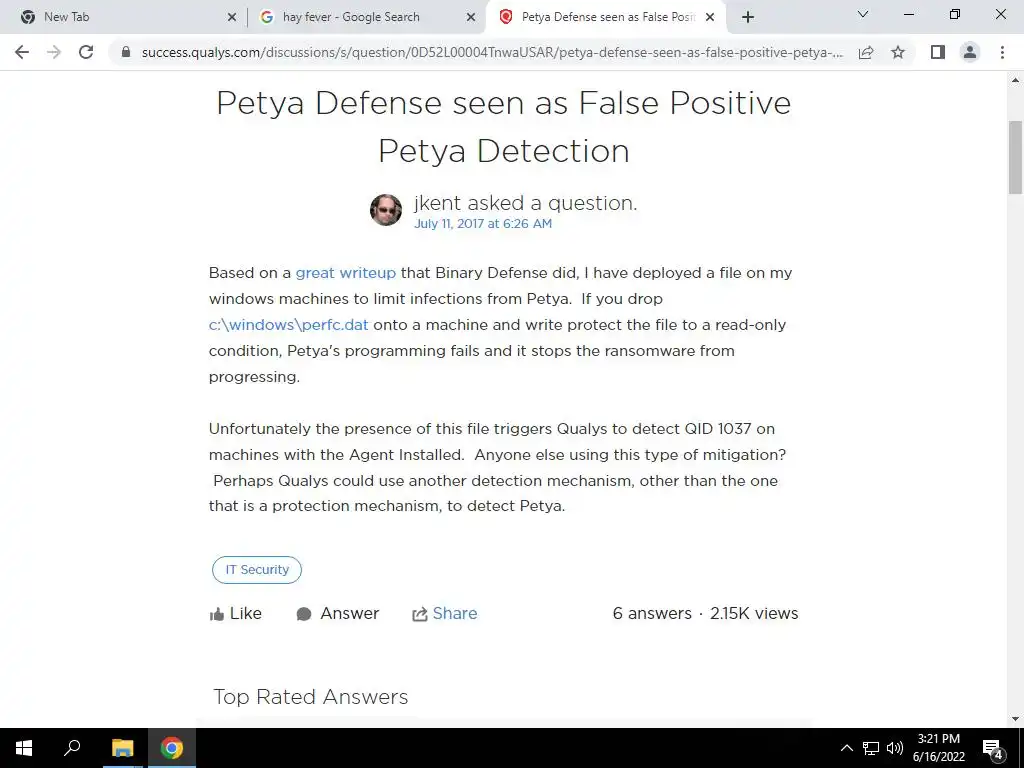Image resolution: width=1024 pixels, height=768 pixels.
Task: Click the thumbs-up Like button
Action: tap(235, 613)
